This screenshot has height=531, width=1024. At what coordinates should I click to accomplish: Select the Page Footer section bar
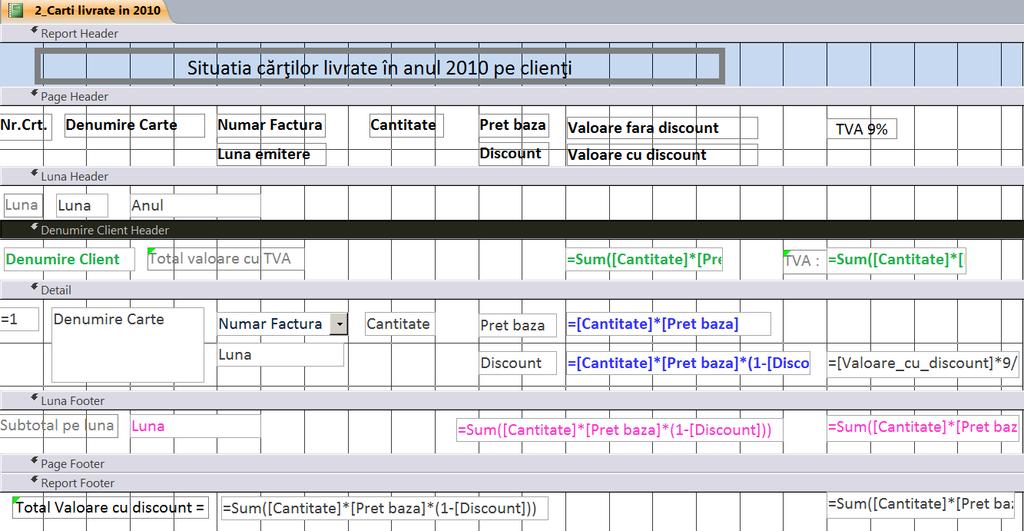(x=512, y=464)
